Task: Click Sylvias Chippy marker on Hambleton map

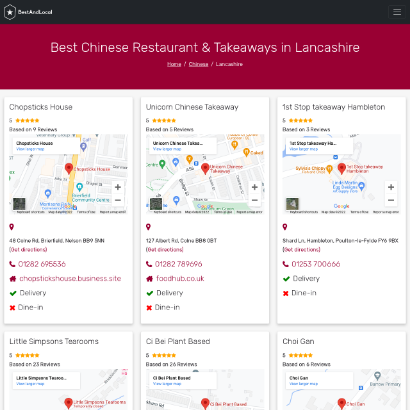Action: (329, 169)
